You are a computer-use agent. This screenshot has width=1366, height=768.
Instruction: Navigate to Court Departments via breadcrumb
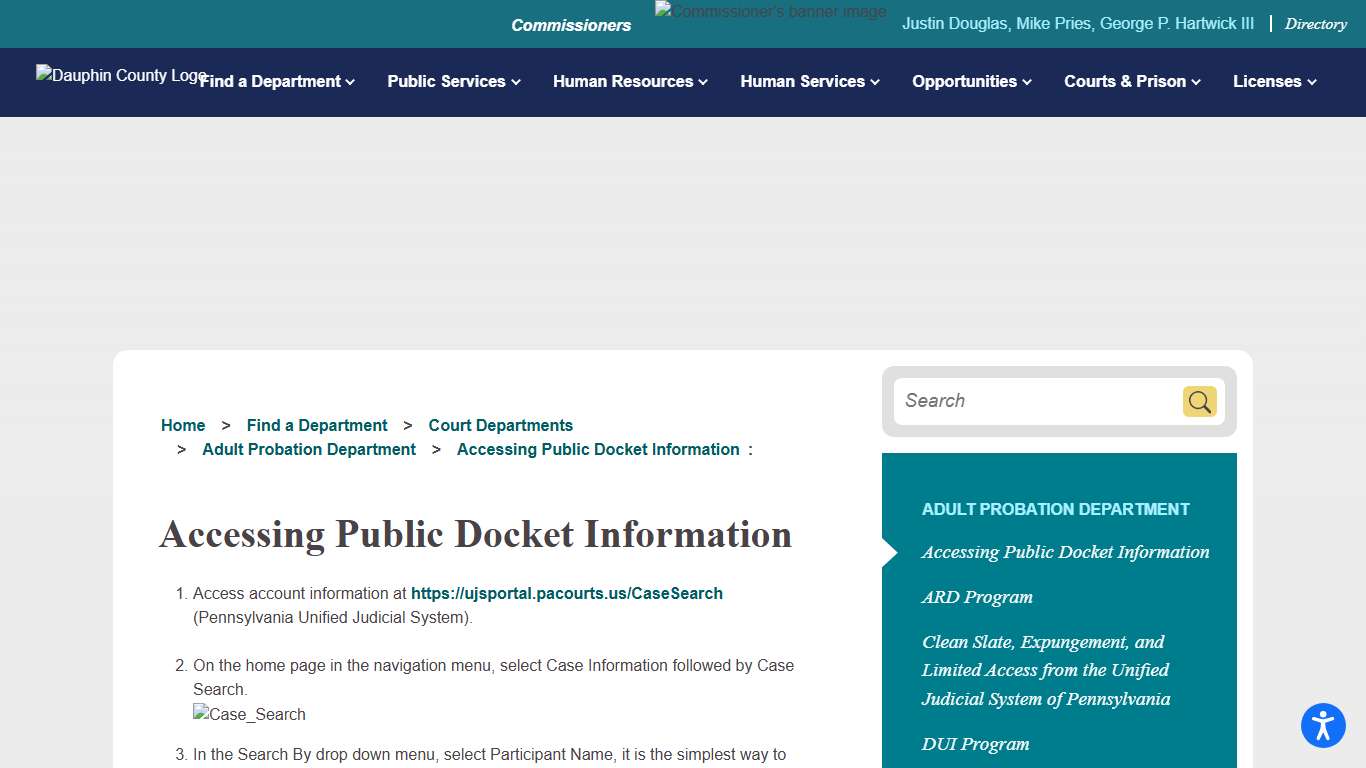click(500, 425)
